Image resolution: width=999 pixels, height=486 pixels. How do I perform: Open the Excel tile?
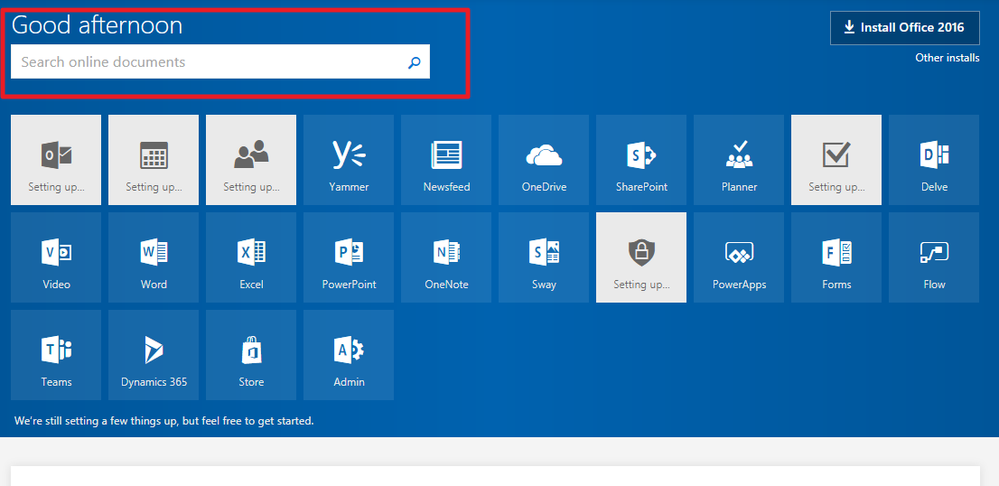click(251, 257)
